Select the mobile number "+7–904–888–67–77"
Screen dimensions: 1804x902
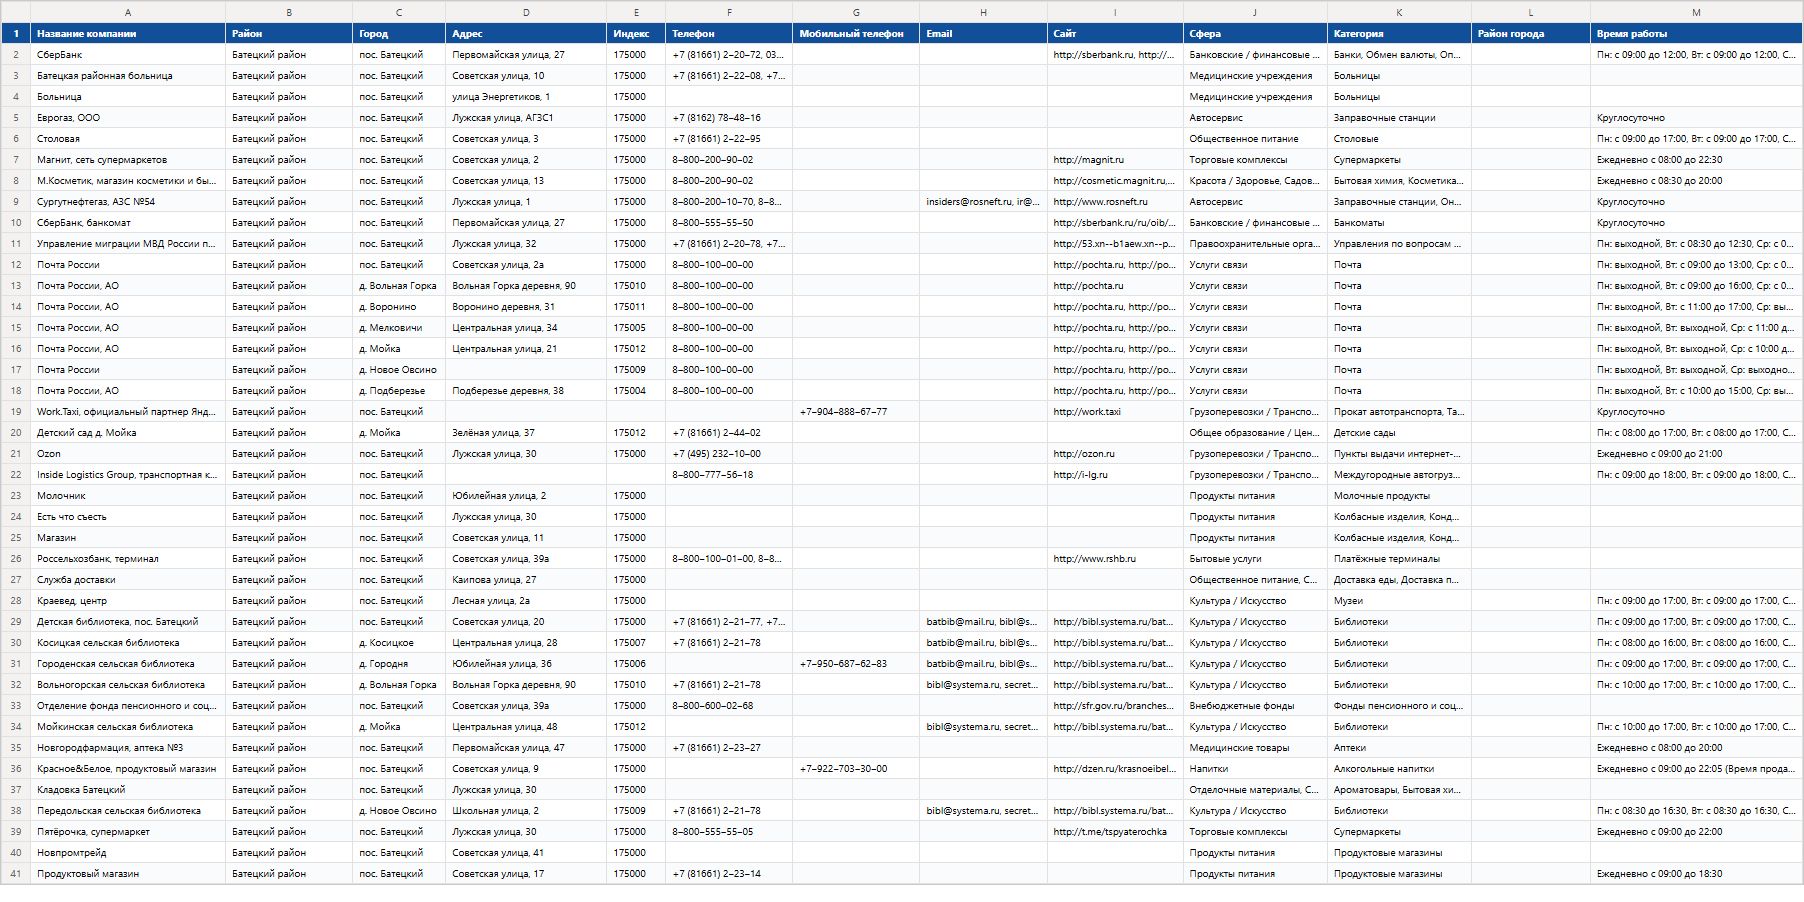pyautogui.click(x=856, y=412)
